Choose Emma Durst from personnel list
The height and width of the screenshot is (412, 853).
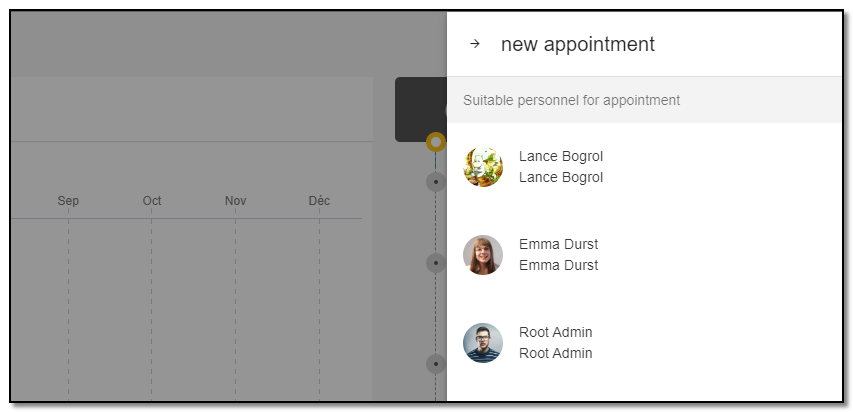click(645, 255)
